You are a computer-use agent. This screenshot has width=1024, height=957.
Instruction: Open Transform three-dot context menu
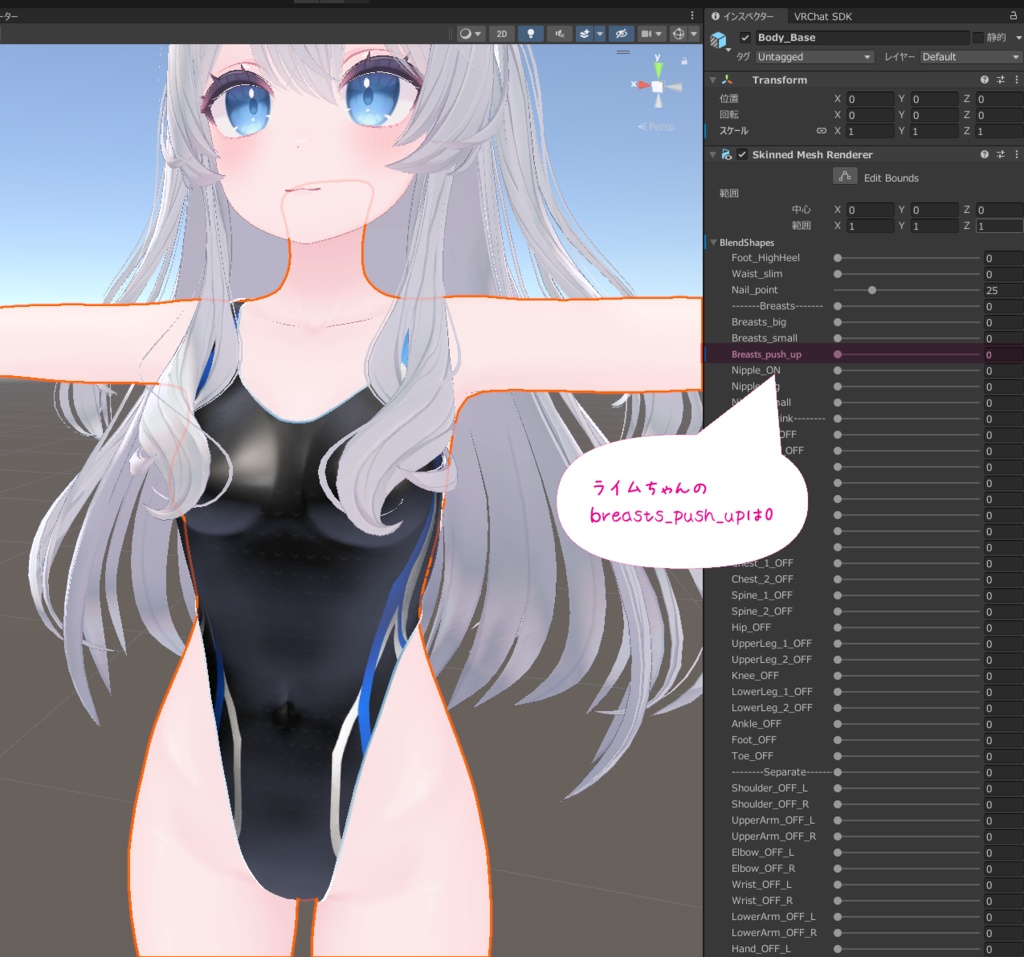click(1016, 80)
